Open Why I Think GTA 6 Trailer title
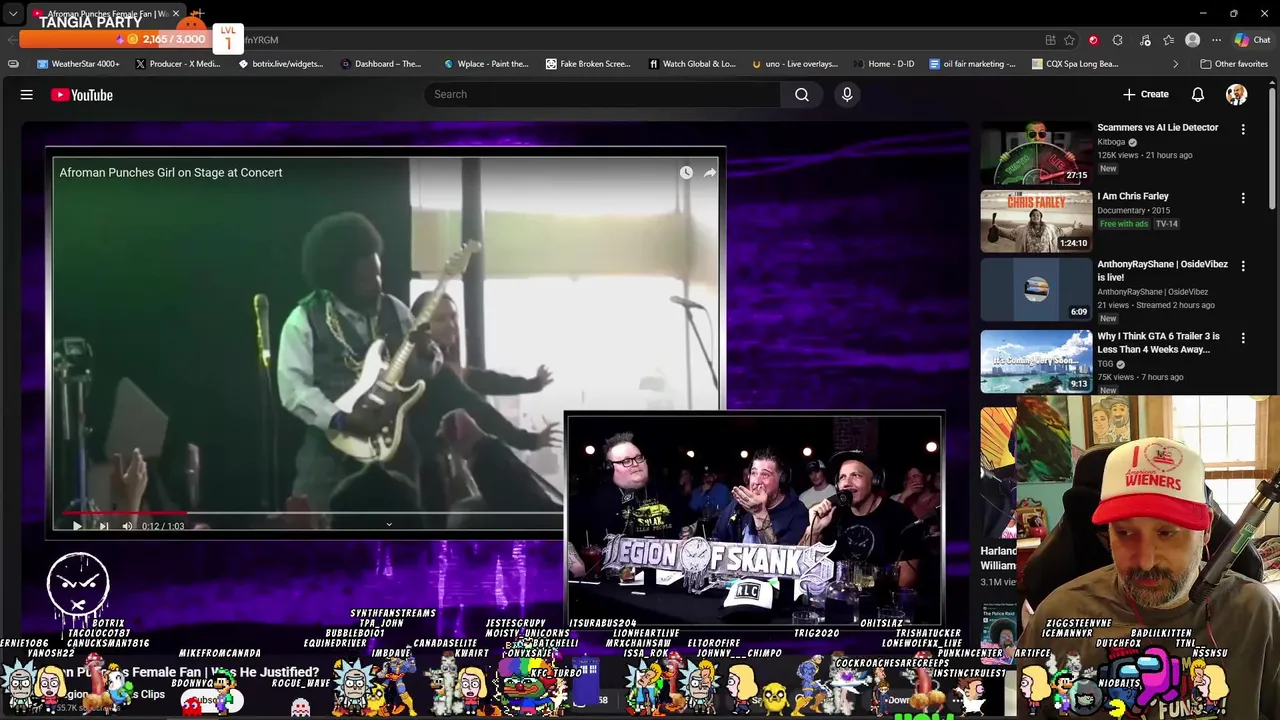Image resolution: width=1280 pixels, height=720 pixels. pos(1158,343)
